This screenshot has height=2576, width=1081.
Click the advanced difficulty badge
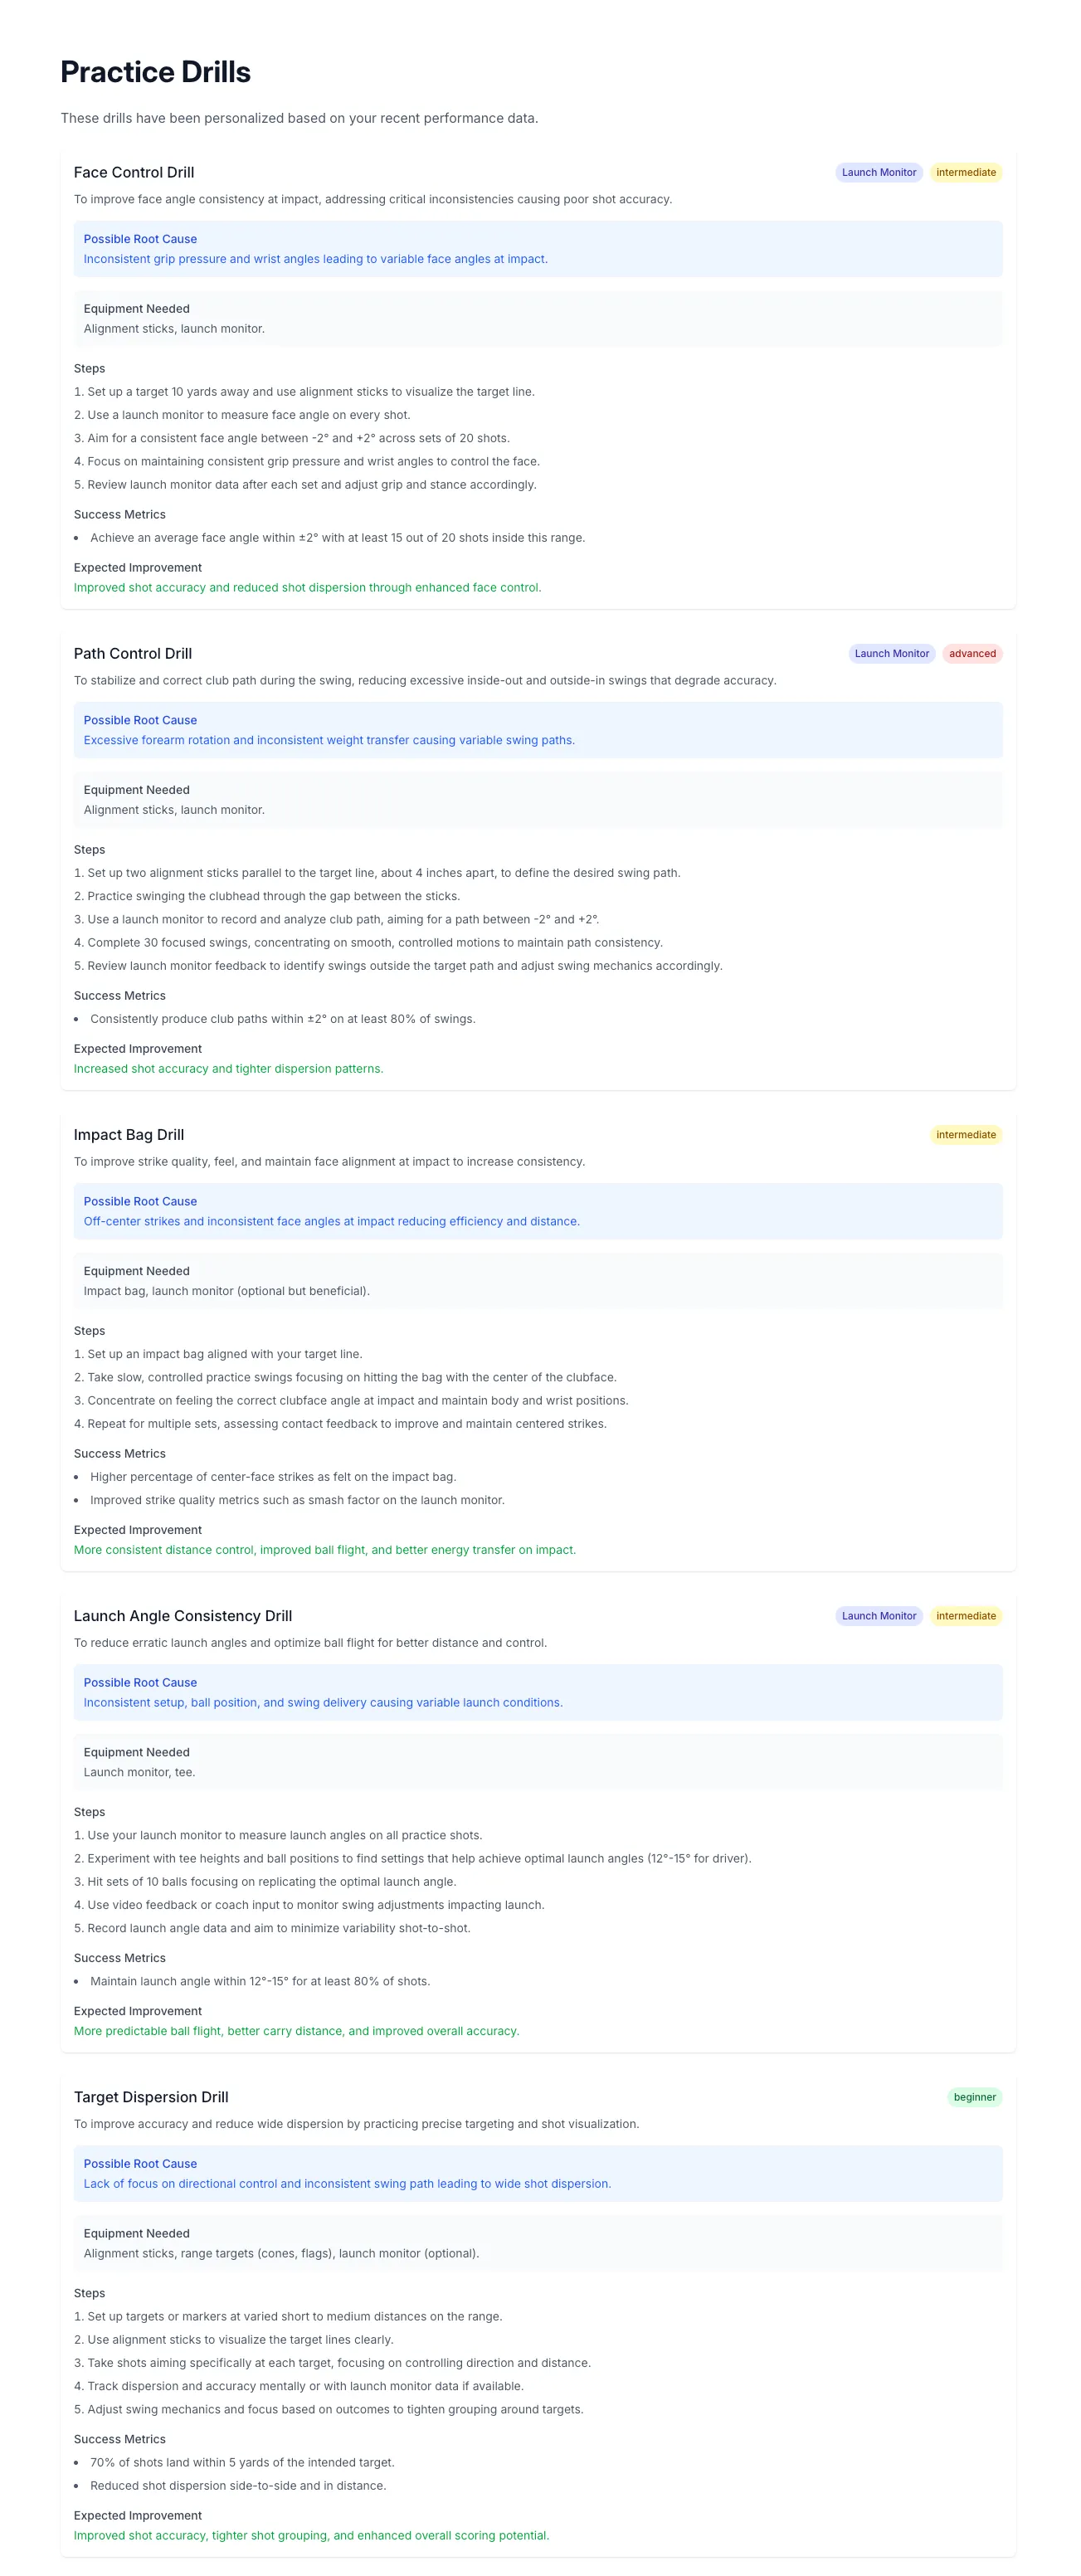coord(972,653)
